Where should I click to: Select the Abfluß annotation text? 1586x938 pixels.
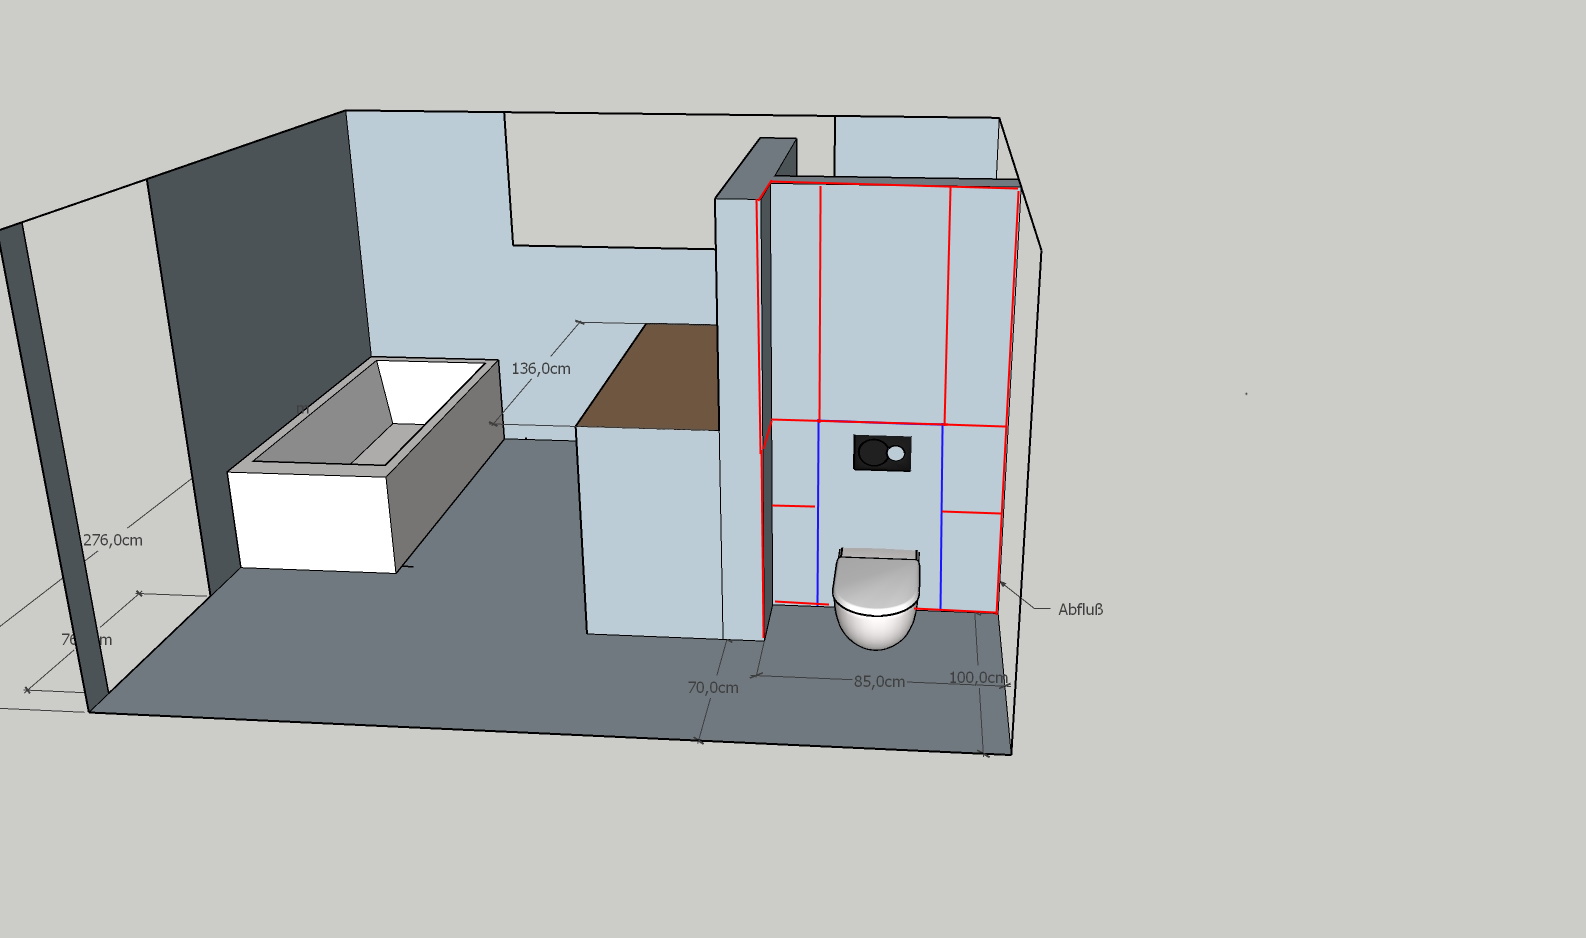[1080, 609]
